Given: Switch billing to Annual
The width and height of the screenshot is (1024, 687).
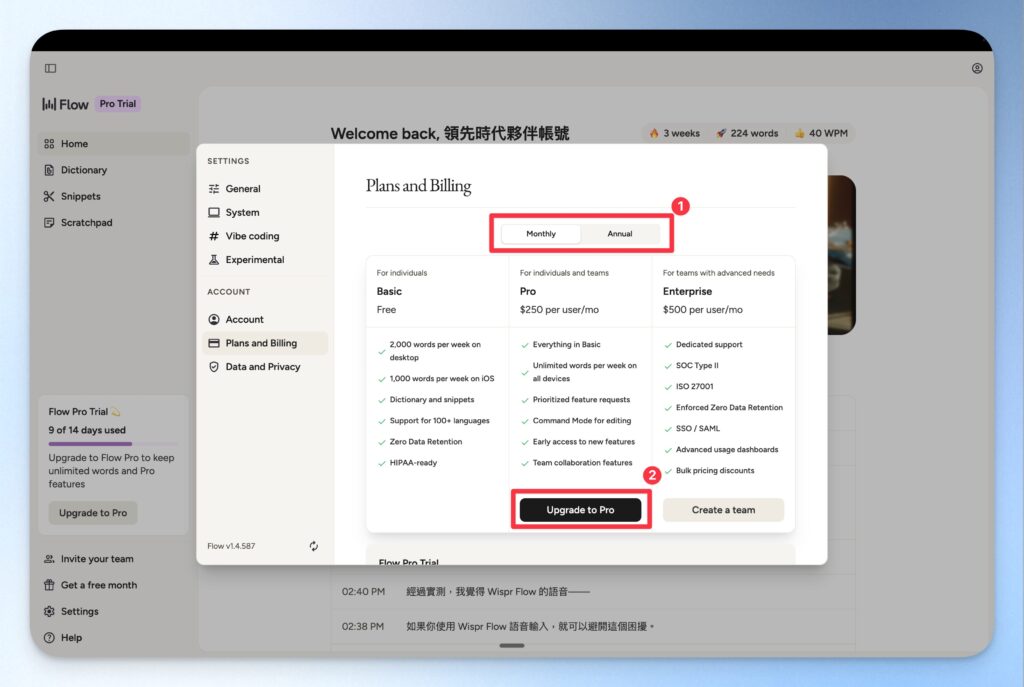Looking at the screenshot, I should [620, 233].
